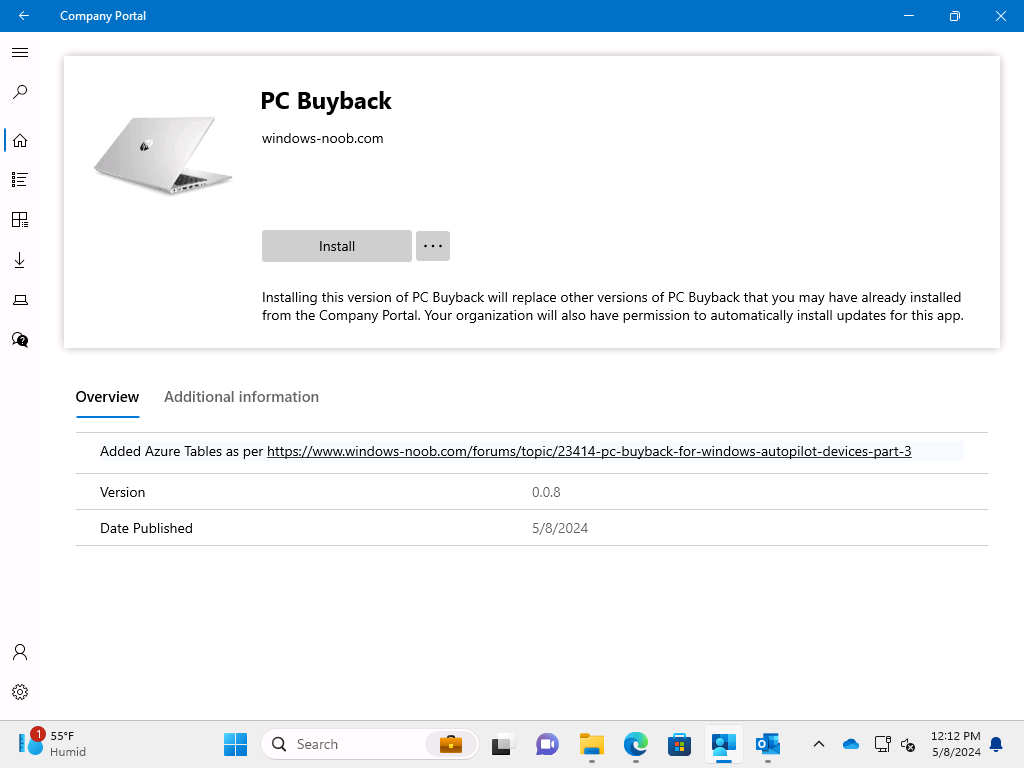Screen dimensions: 1024x768
Task: Click the briefcase icon in search box
Action: pyautogui.click(x=451, y=744)
